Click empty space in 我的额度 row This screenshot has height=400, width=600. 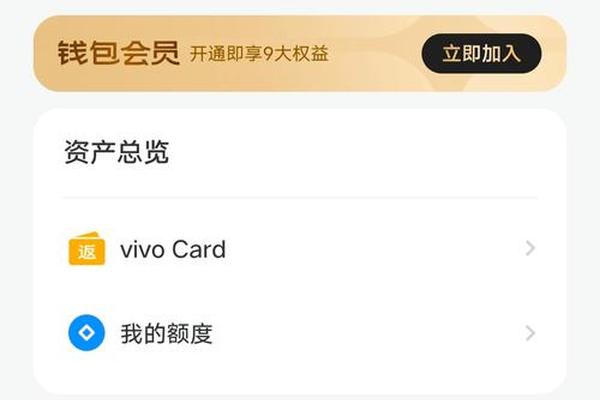(367, 333)
